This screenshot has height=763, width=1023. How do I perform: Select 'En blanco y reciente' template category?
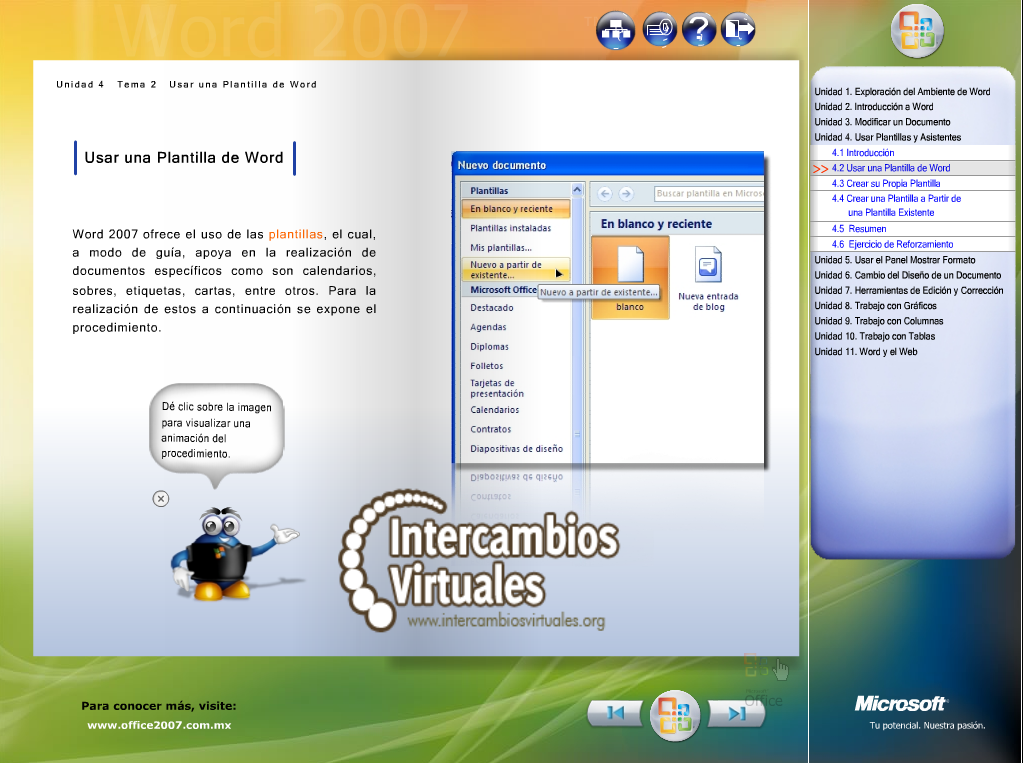coord(515,209)
